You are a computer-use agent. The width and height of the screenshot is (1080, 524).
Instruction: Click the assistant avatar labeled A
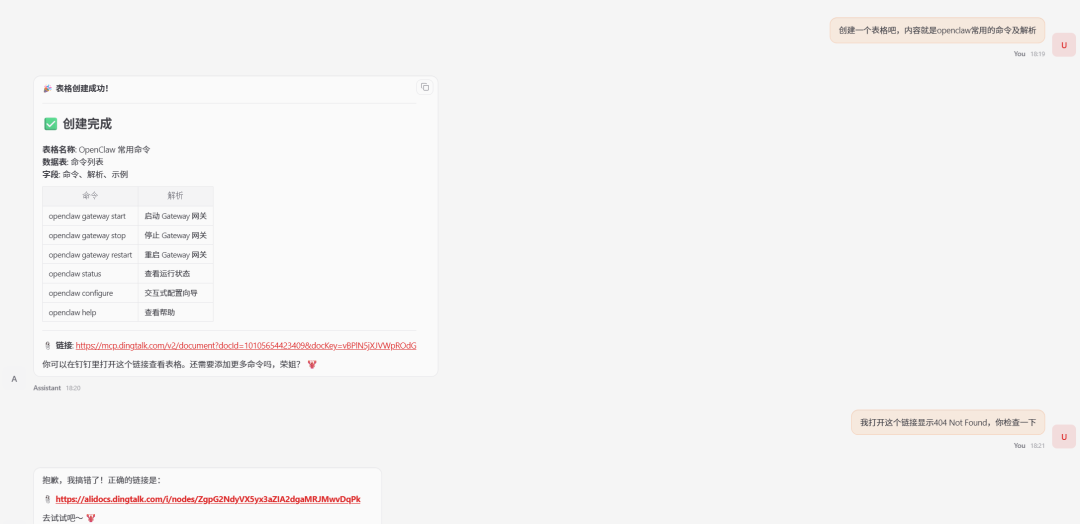point(14,379)
